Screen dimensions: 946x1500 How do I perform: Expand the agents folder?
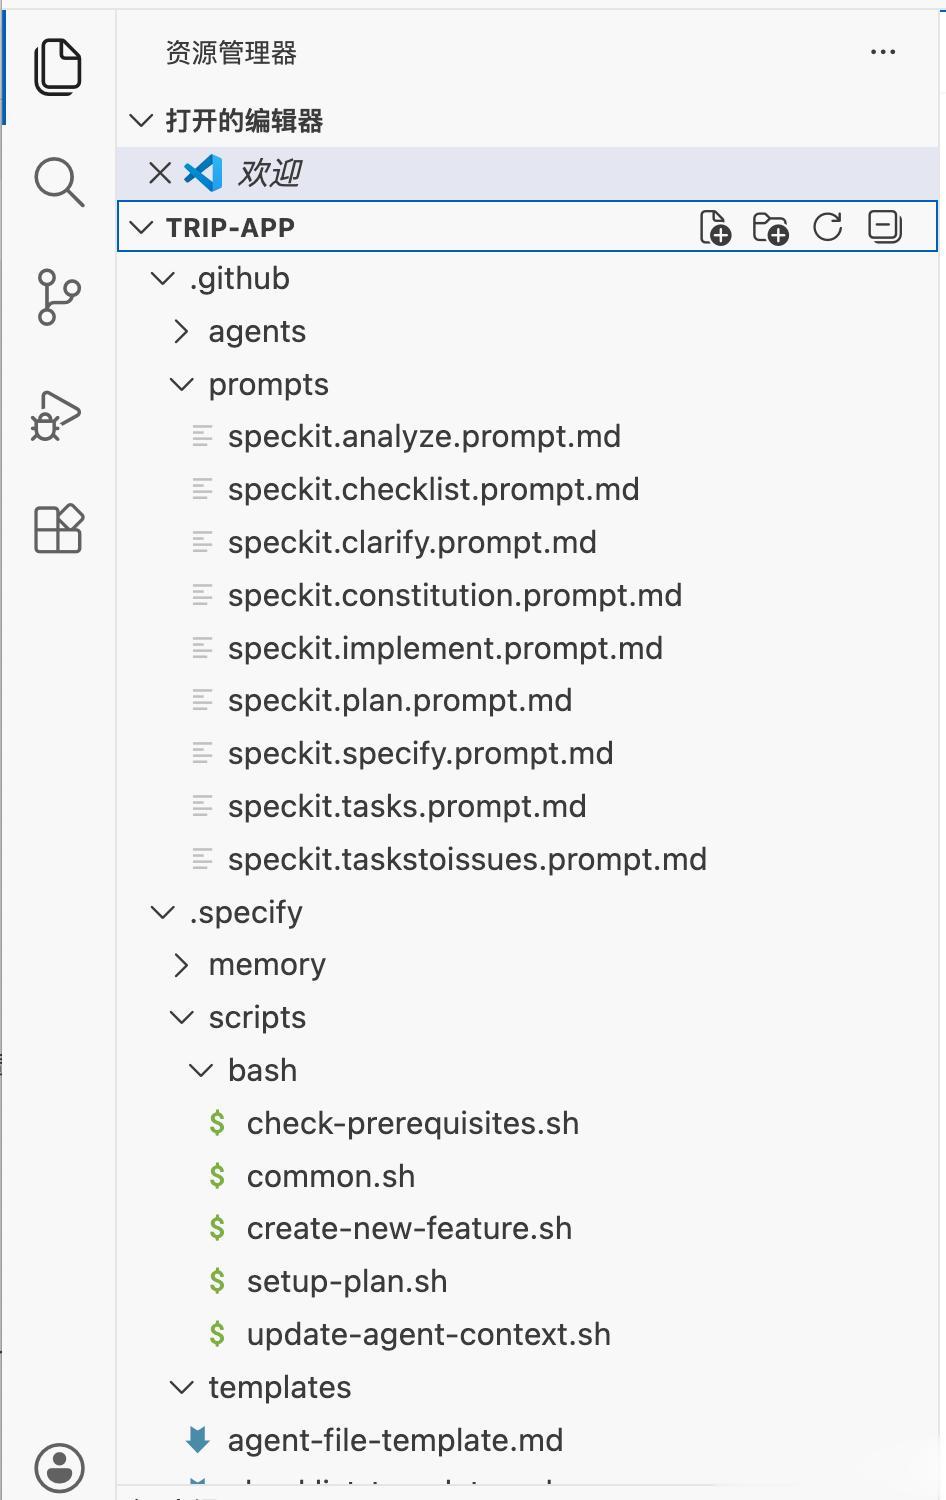click(x=257, y=332)
